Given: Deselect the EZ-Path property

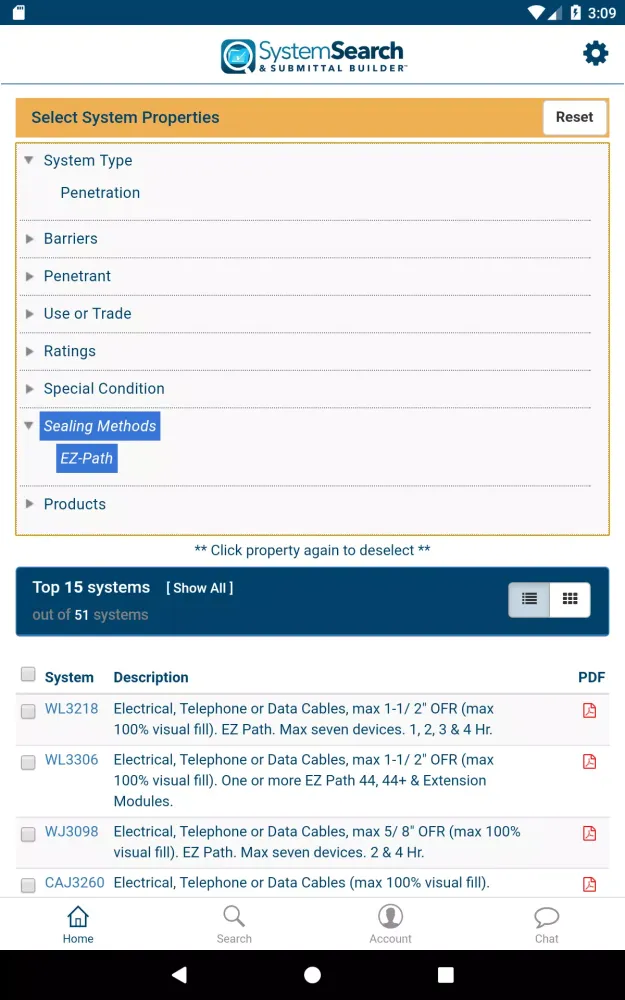Looking at the screenshot, I should [87, 459].
